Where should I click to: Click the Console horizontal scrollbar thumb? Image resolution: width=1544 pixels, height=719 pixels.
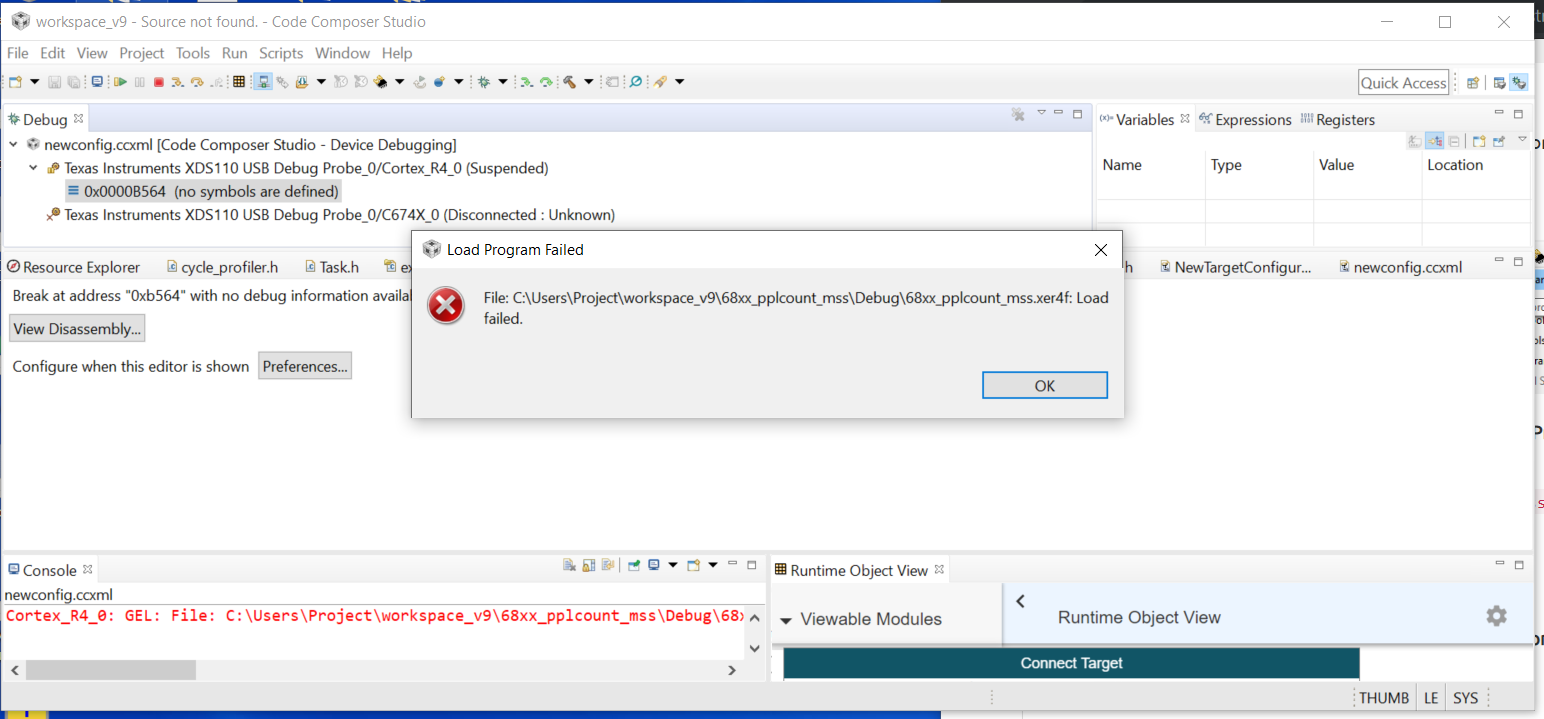(x=111, y=670)
